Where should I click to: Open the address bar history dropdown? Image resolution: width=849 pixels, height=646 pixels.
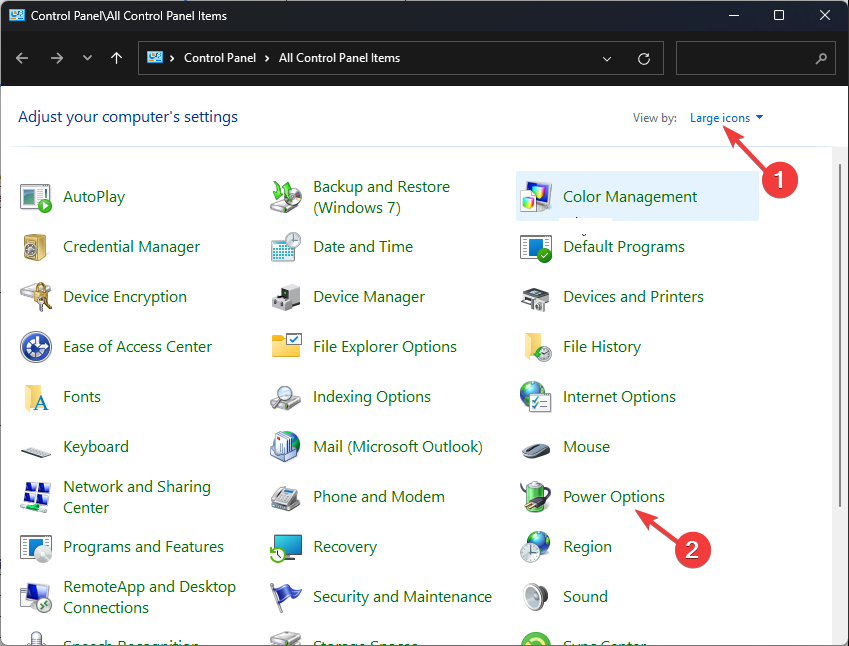pyautogui.click(x=607, y=59)
